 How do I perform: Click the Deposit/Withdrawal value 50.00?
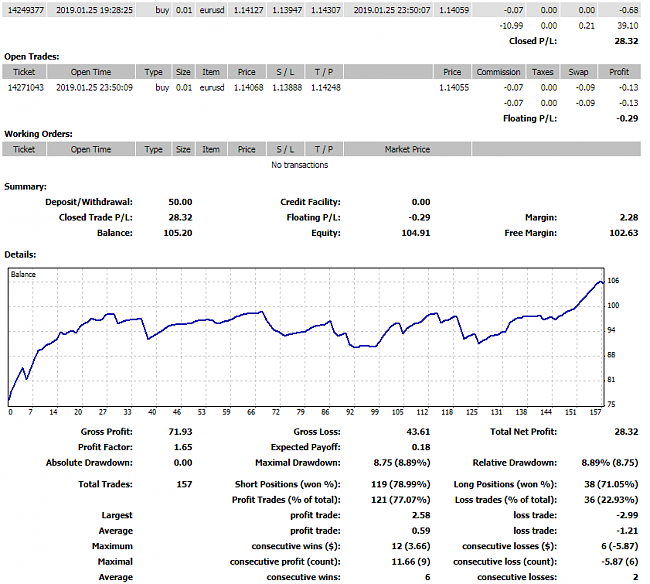pyautogui.click(x=180, y=202)
